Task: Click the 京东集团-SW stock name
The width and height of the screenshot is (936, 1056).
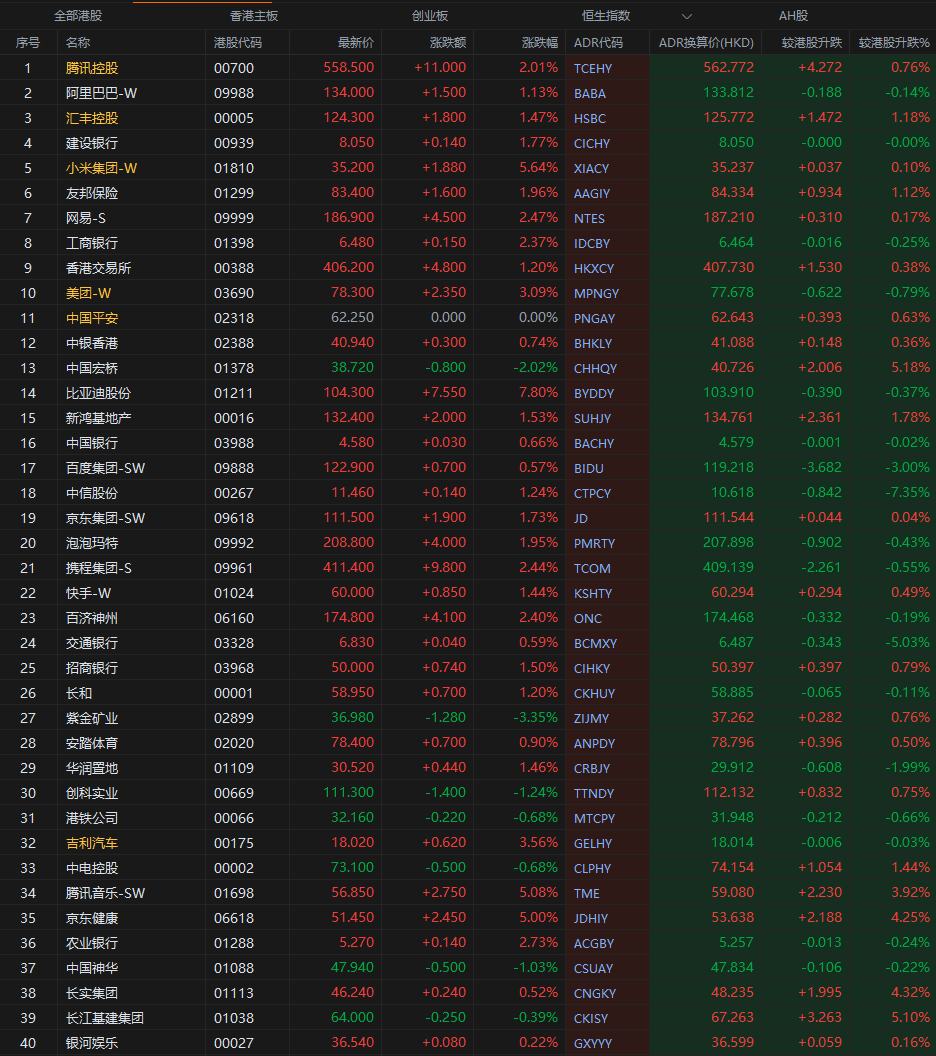Action: click(105, 518)
